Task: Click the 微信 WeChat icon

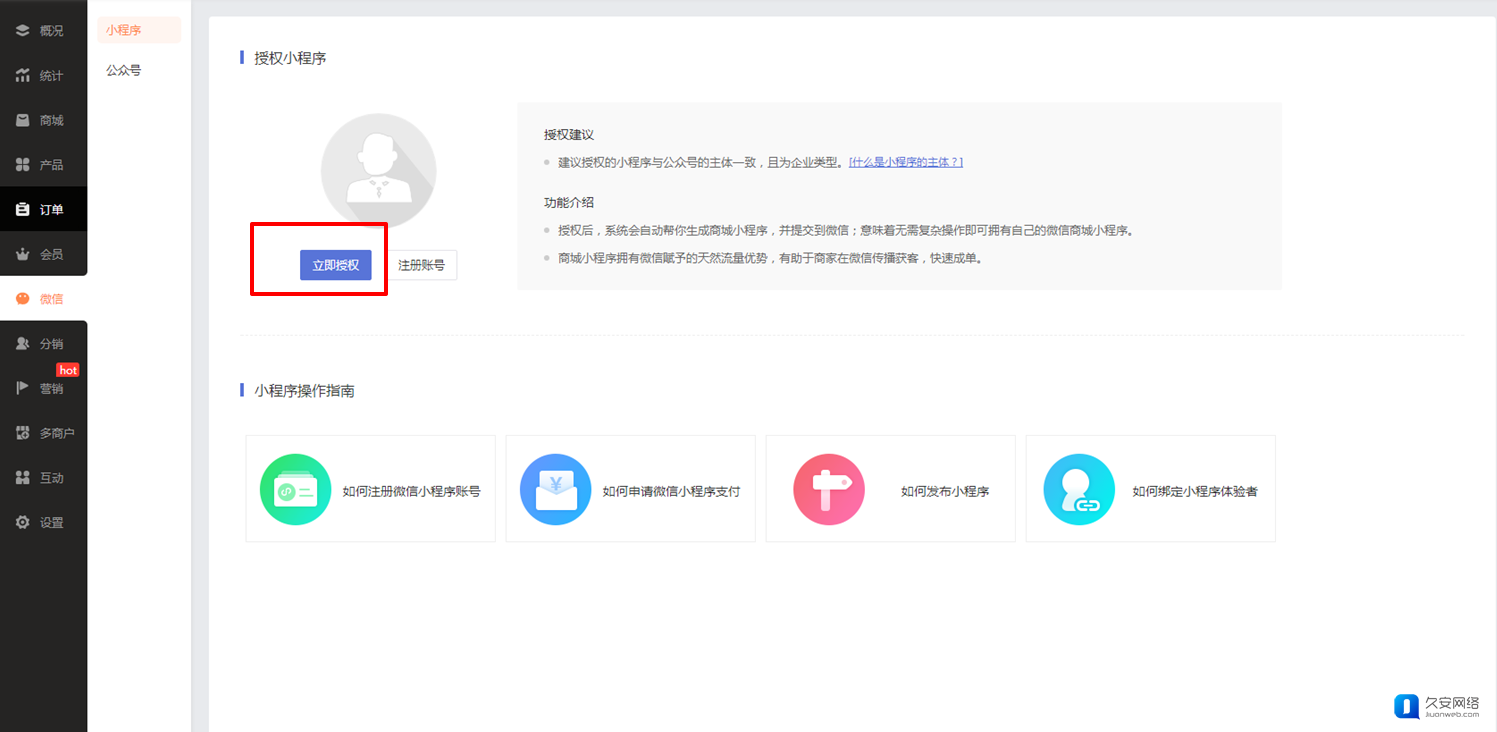Action: (22, 299)
